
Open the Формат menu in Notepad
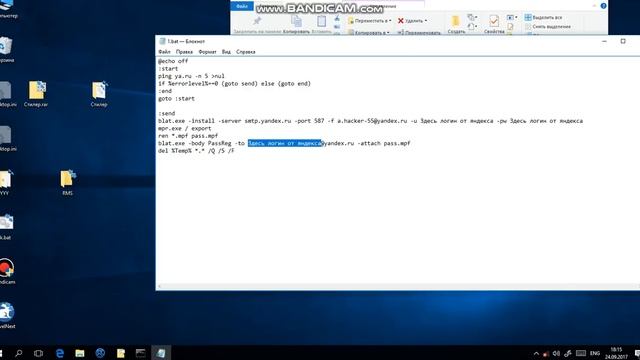pyautogui.click(x=207, y=52)
